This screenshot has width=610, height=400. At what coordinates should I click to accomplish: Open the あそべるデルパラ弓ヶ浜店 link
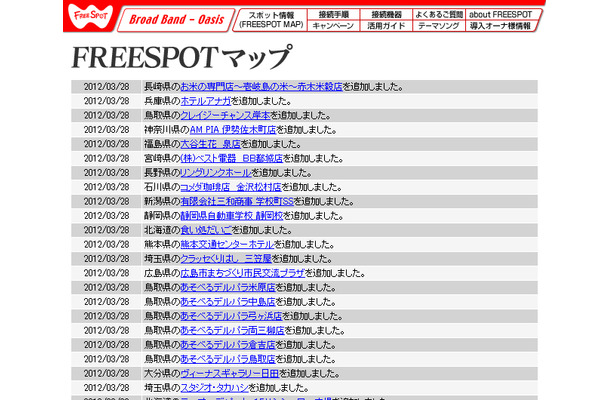coord(231,316)
